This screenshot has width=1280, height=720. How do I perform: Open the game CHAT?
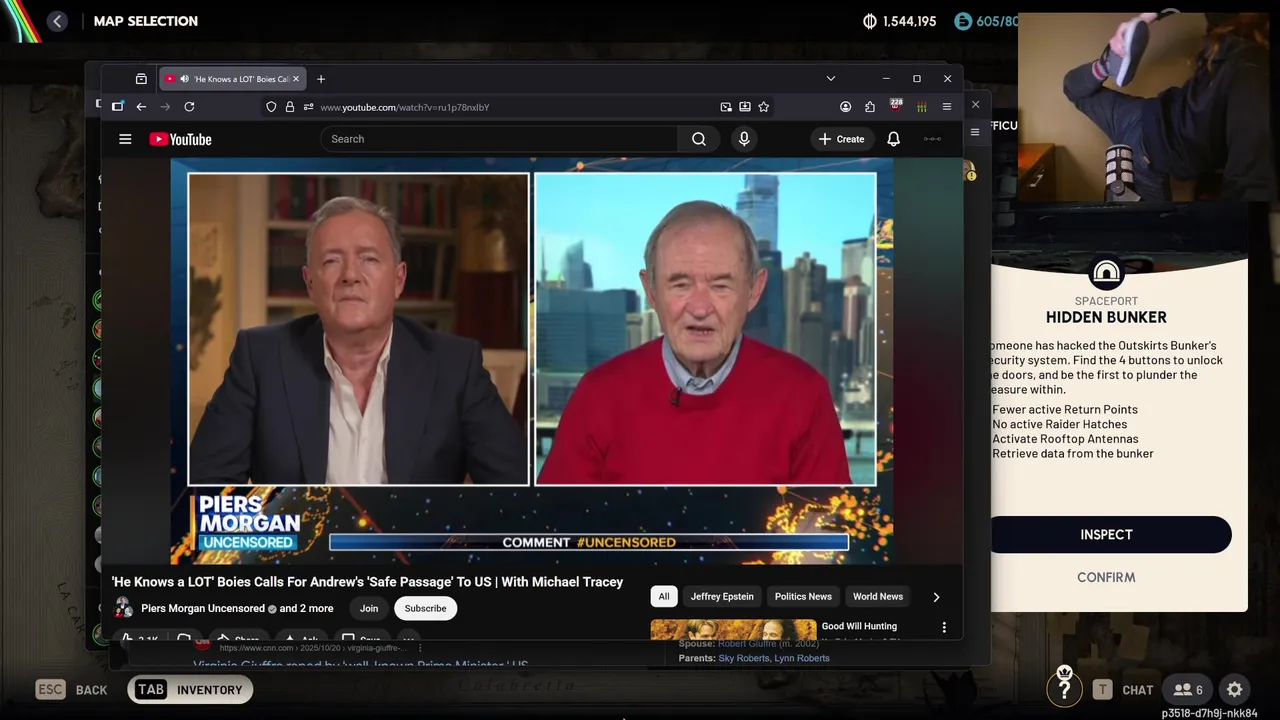pyautogui.click(x=1123, y=690)
